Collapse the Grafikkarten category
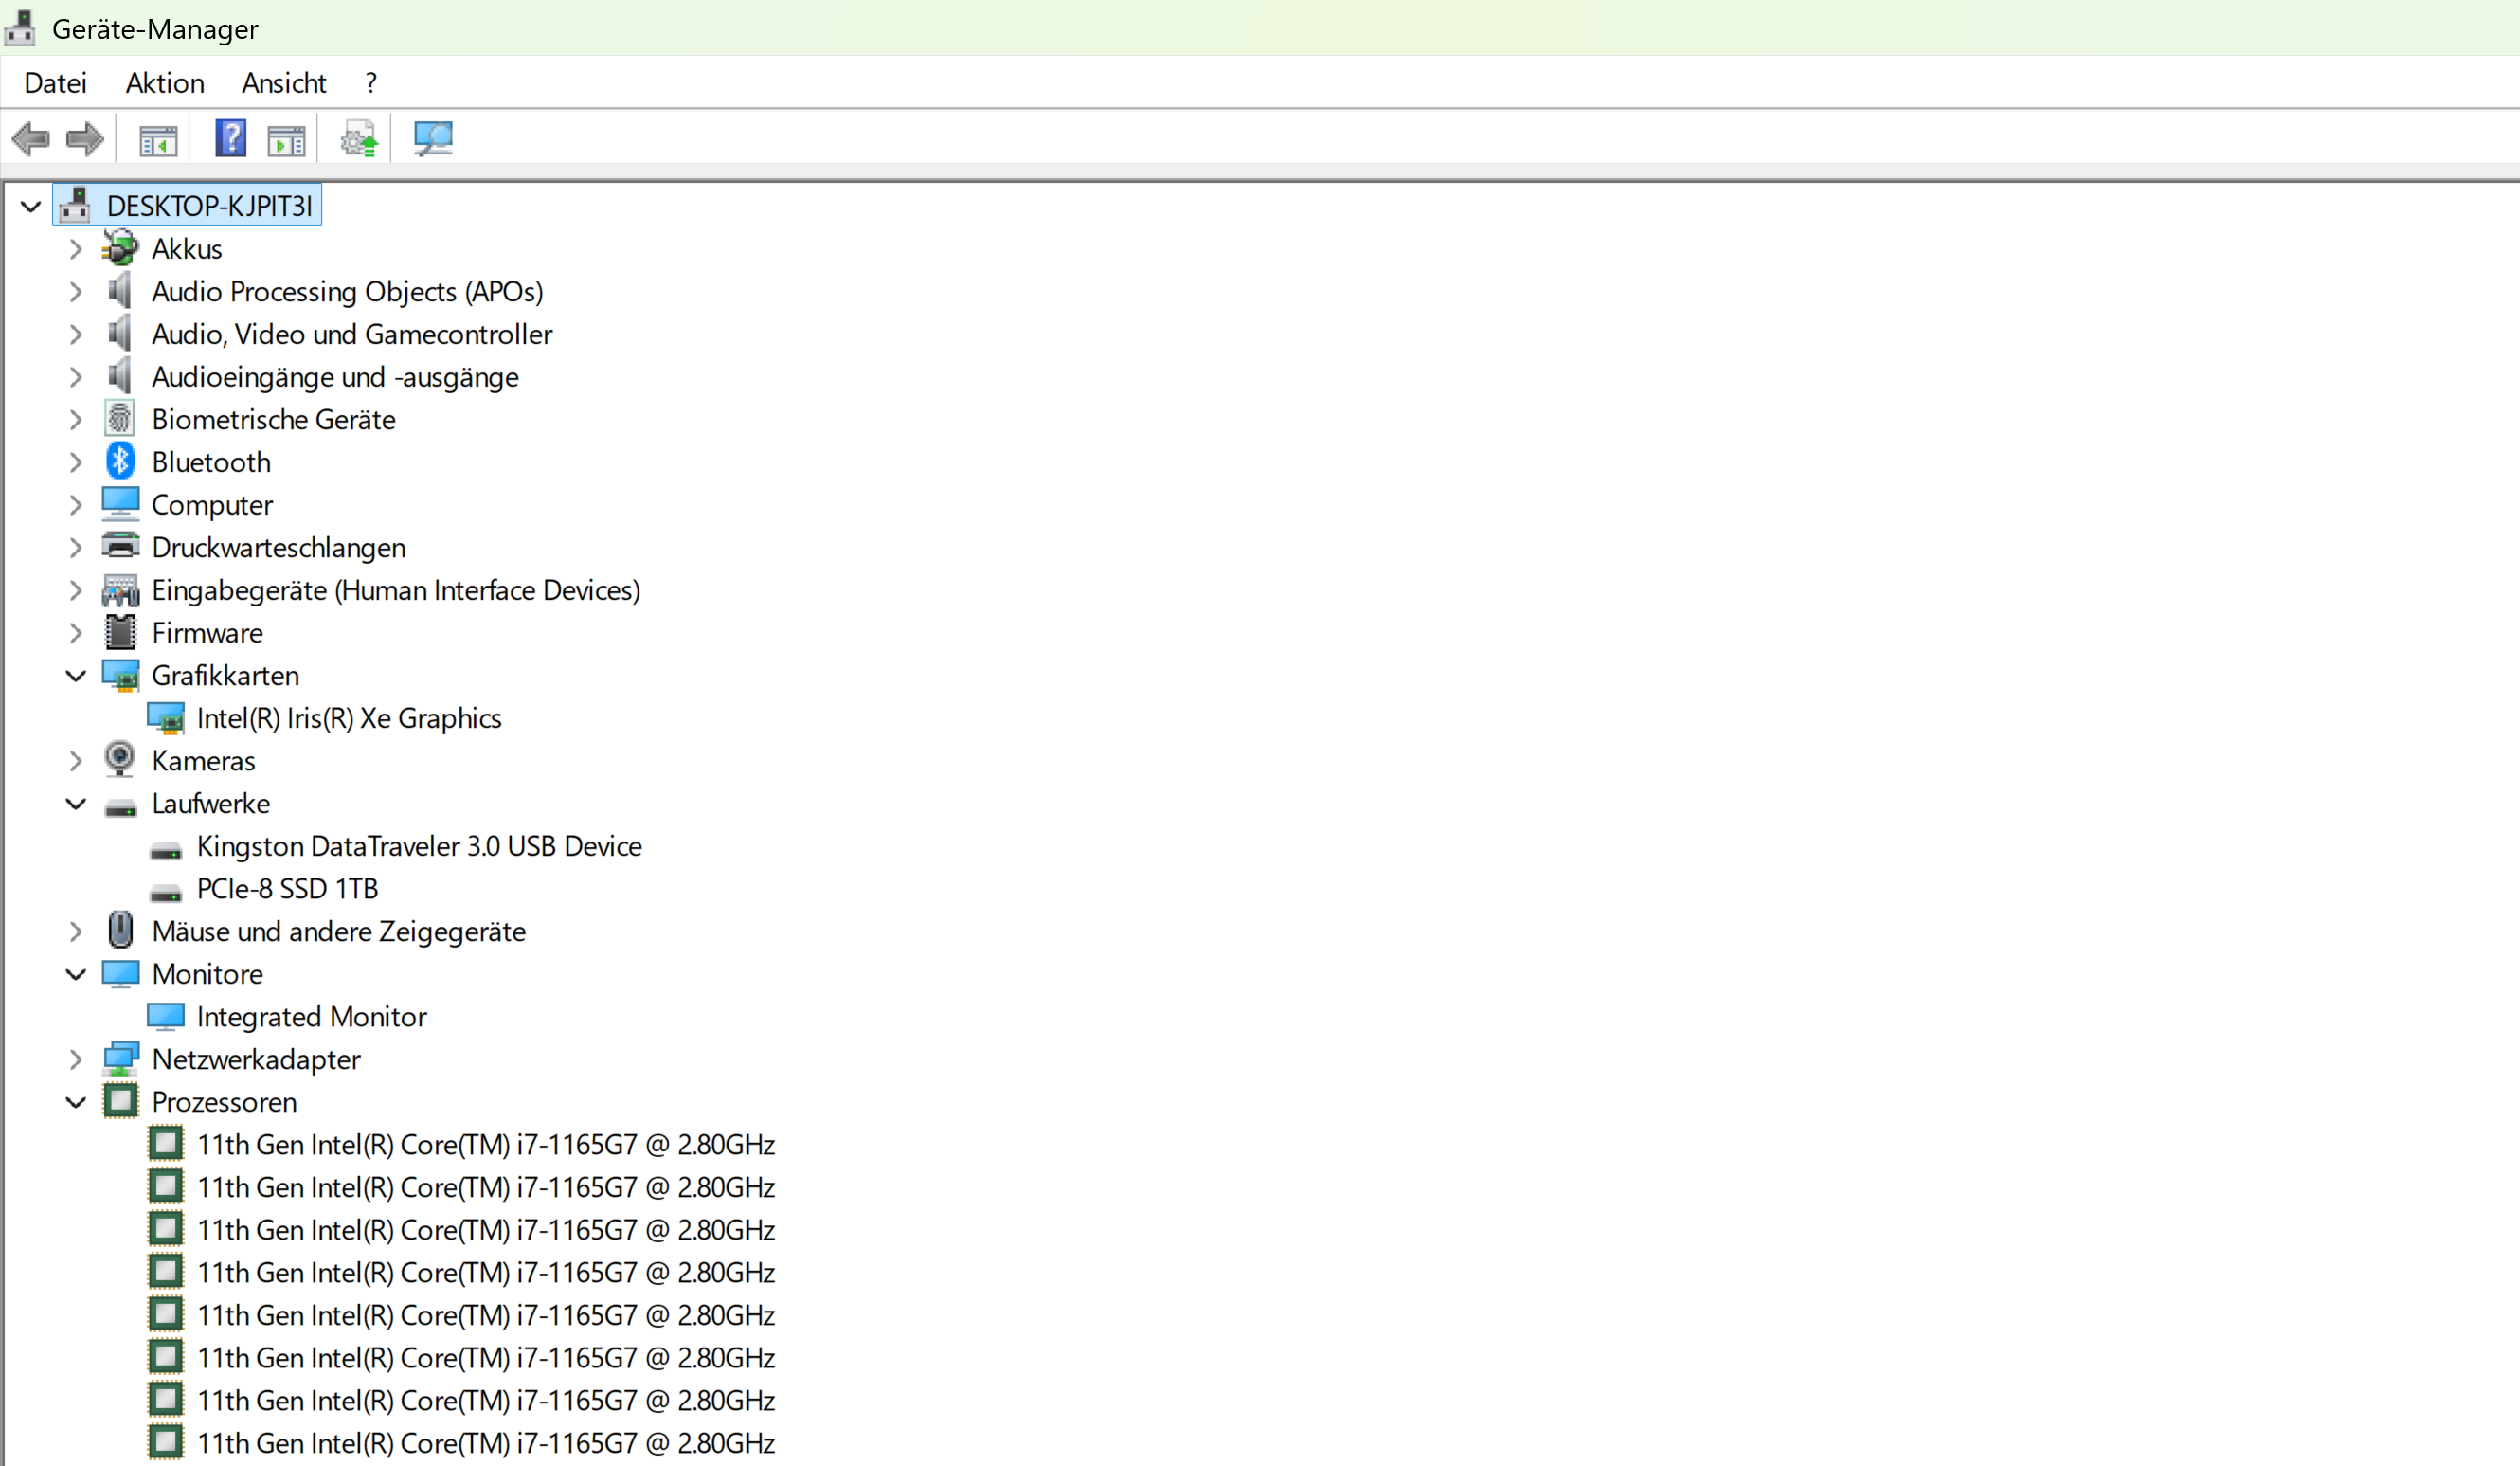2520x1466 pixels. coord(76,676)
